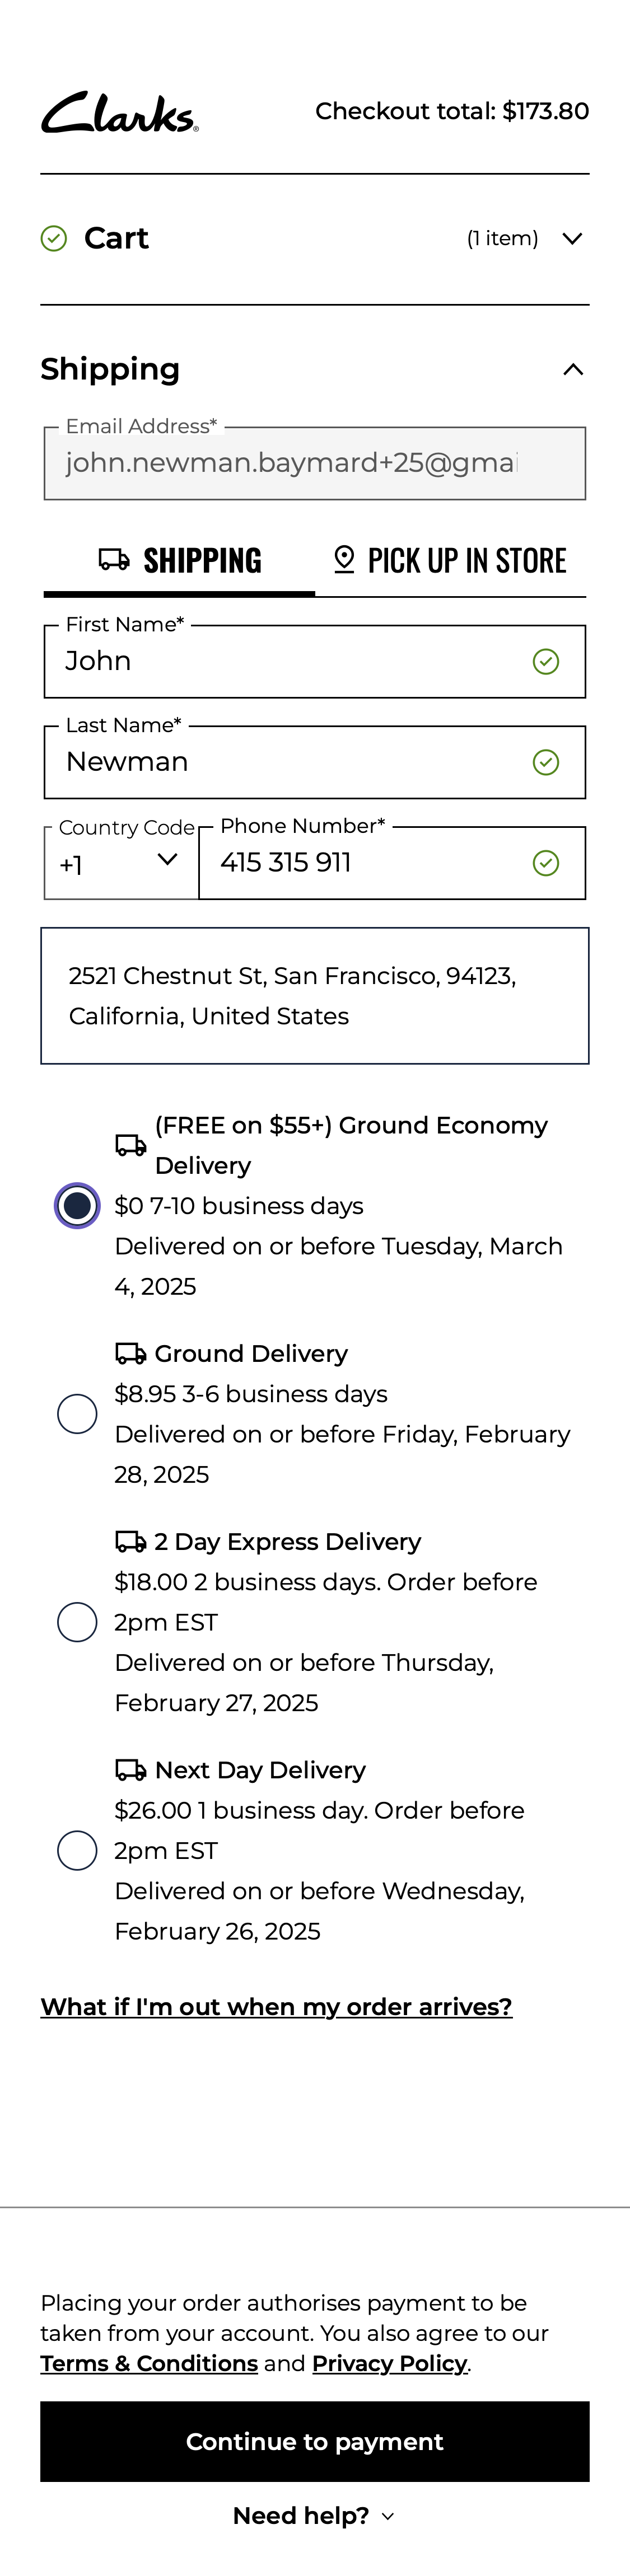Select Ground Delivery $8.95 radio button
The width and height of the screenshot is (630, 2576).
(77, 1414)
